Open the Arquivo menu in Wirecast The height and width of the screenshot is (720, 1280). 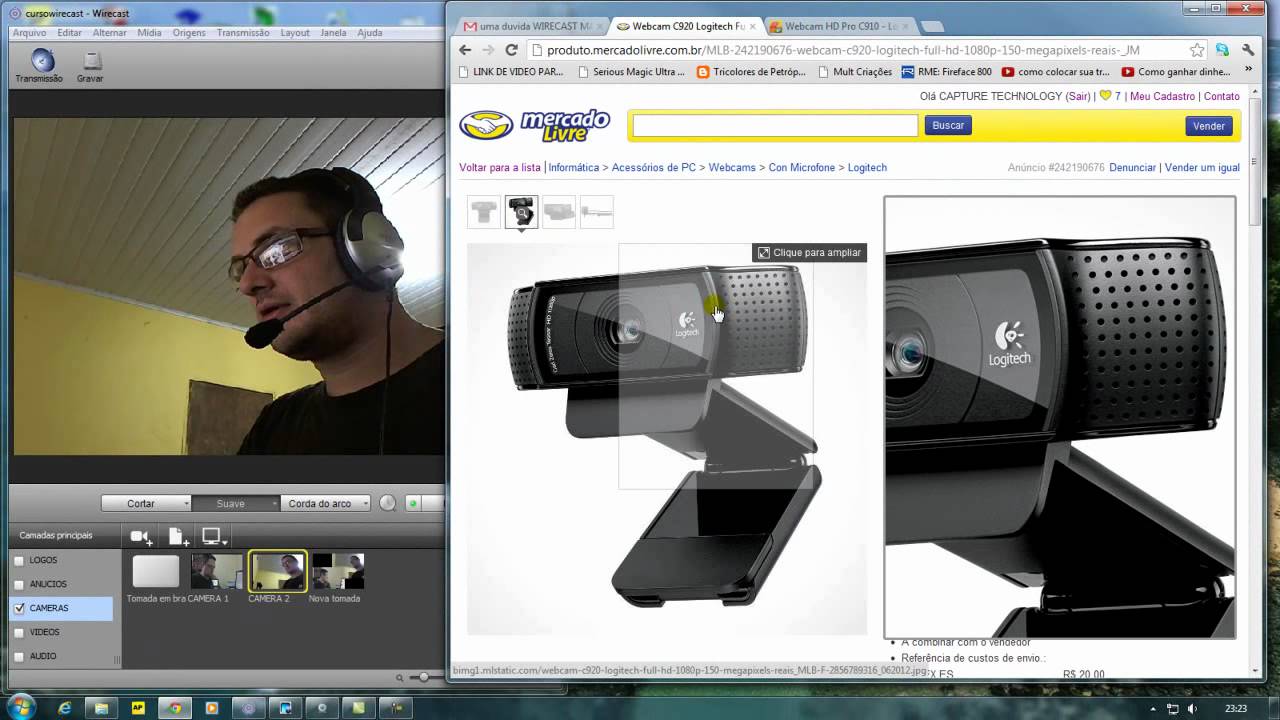(30, 33)
